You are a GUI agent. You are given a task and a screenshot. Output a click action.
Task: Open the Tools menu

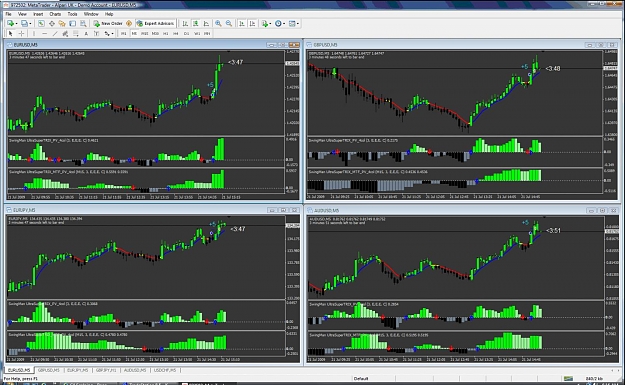(x=72, y=14)
